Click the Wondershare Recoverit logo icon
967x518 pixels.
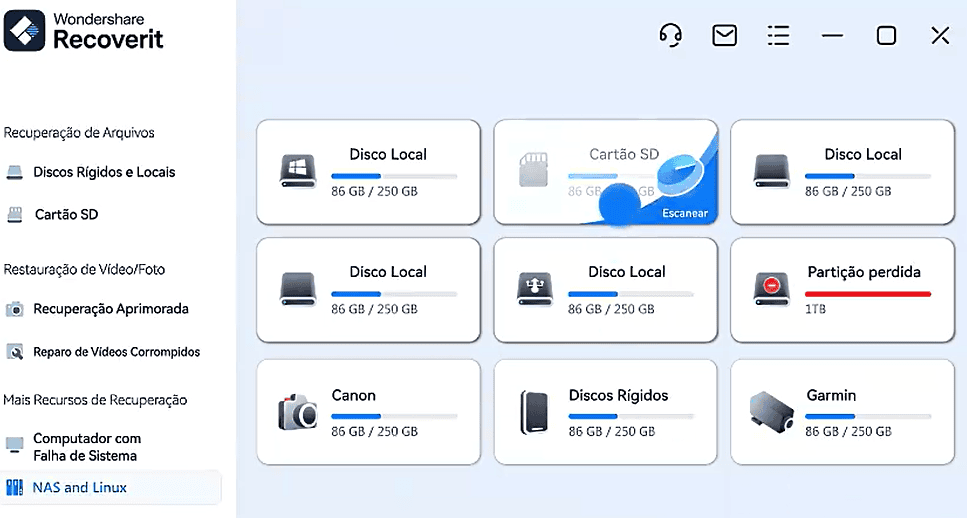[25, 30]
